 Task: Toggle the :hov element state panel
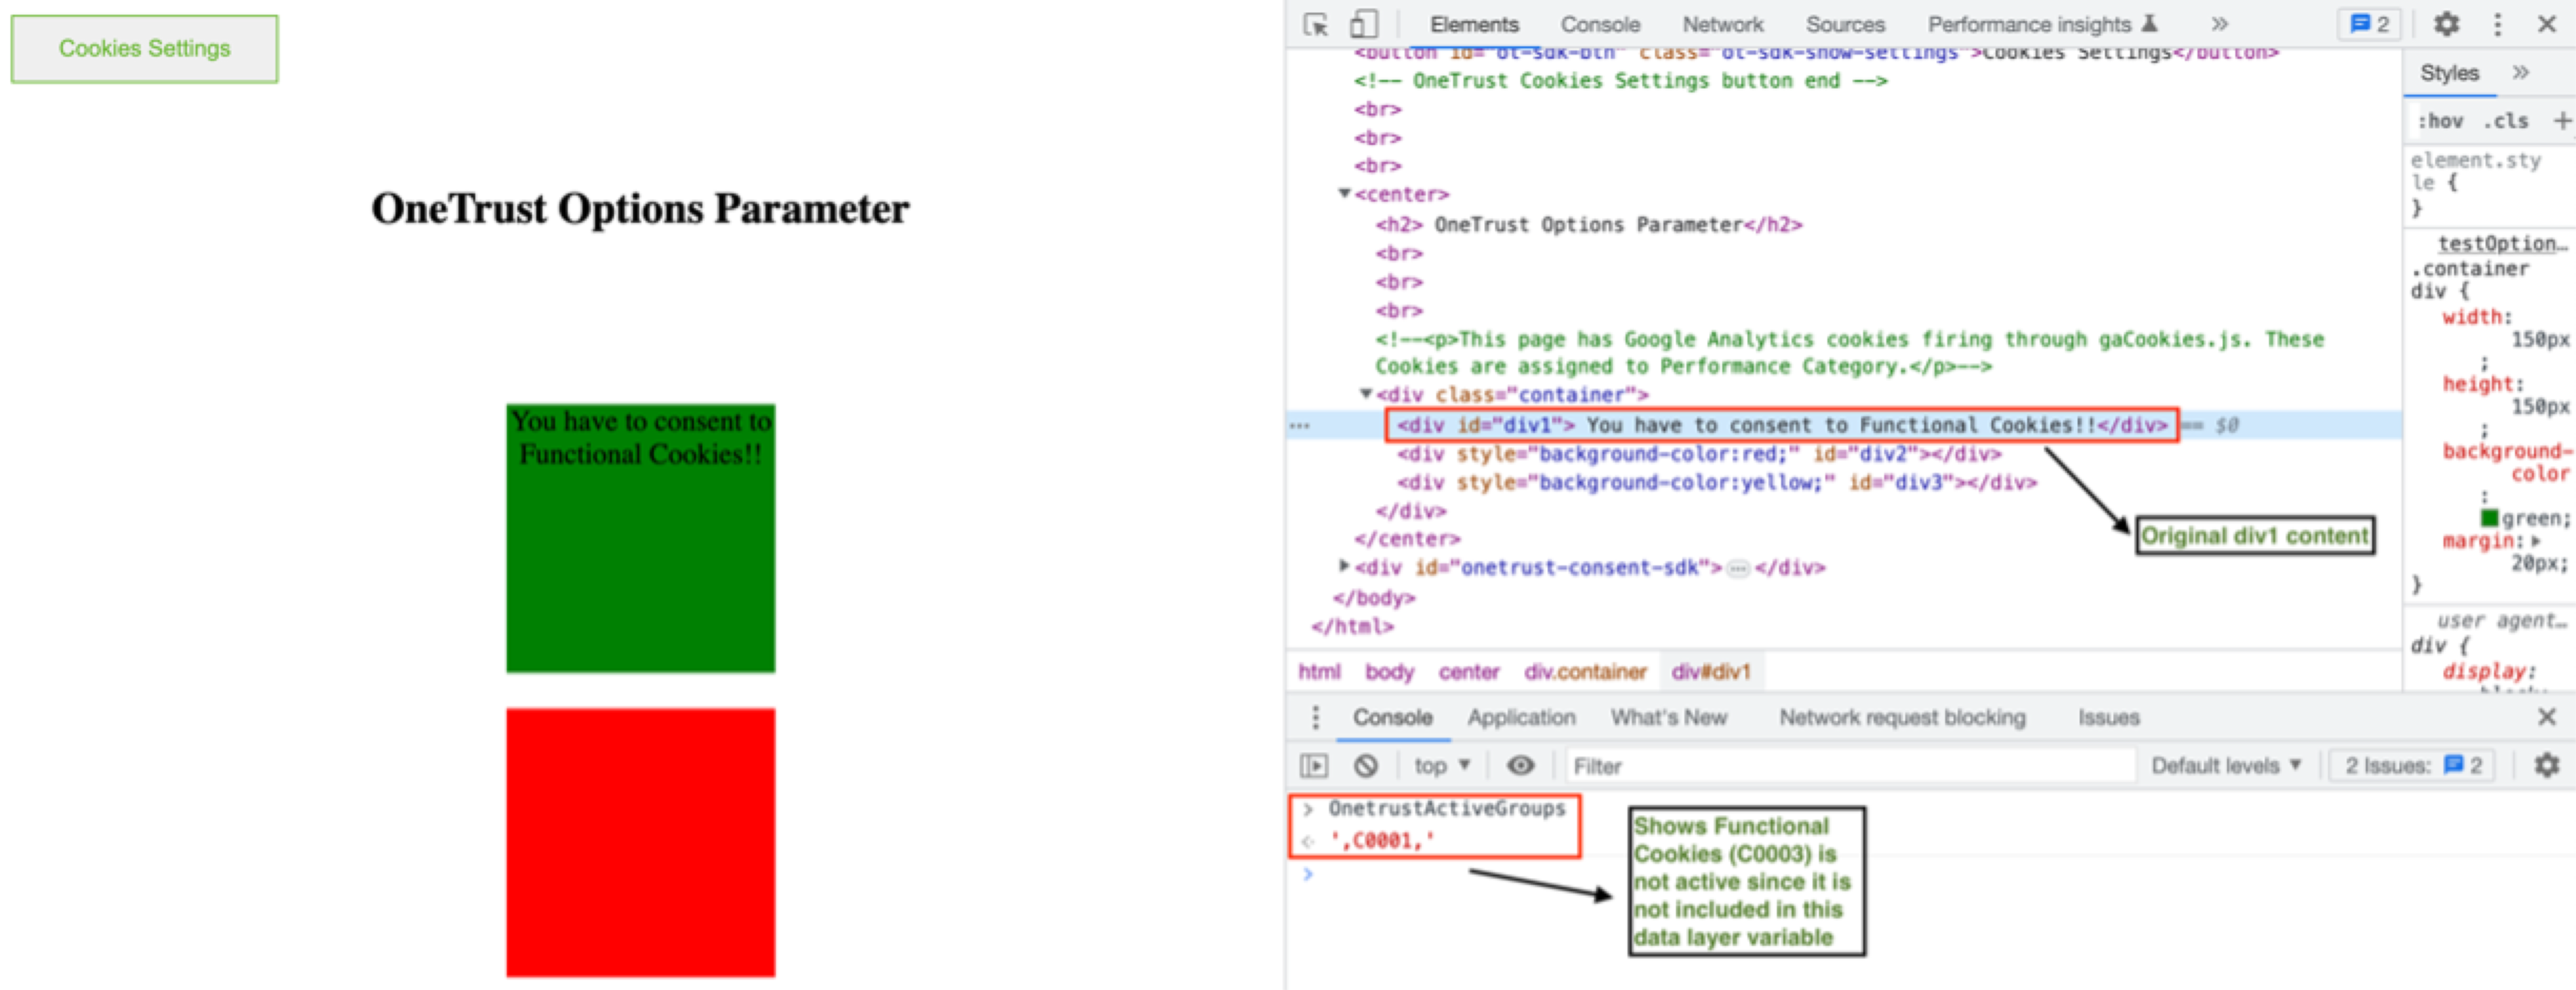click(2441, 121)
